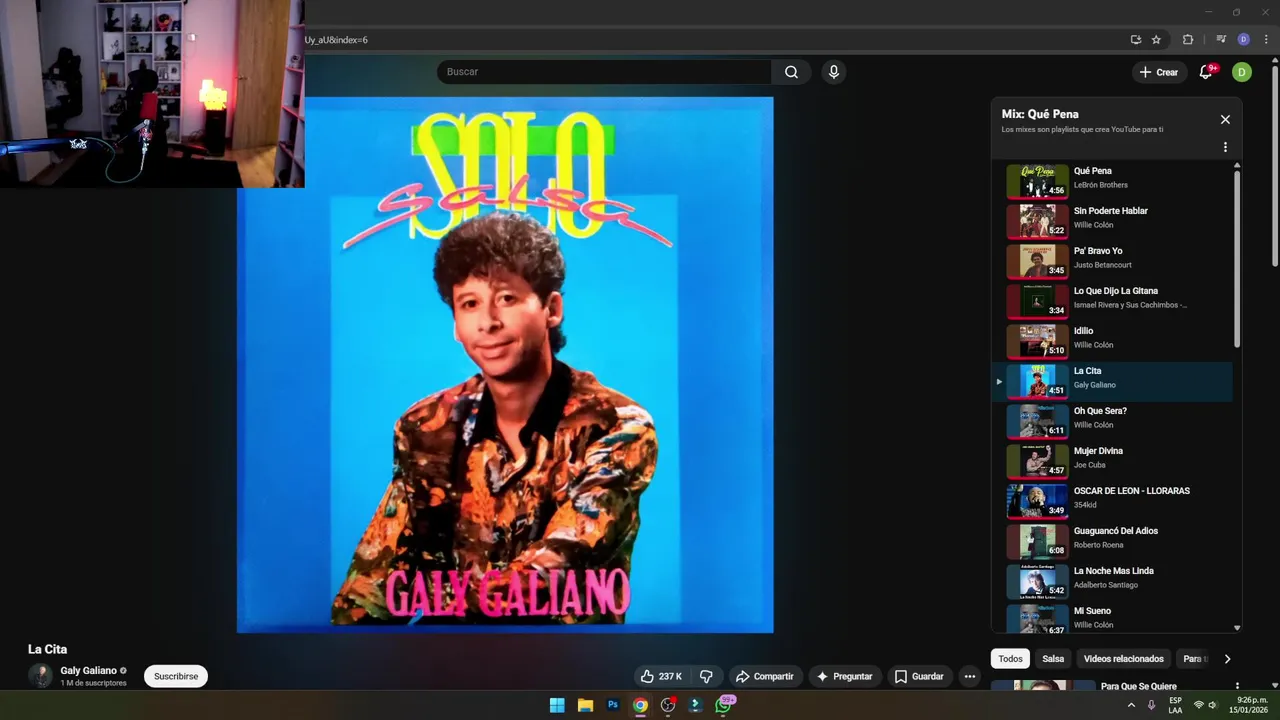Open Chrome media controls icon
This screenshot has width=1280, height=720.
point(1221,40)
